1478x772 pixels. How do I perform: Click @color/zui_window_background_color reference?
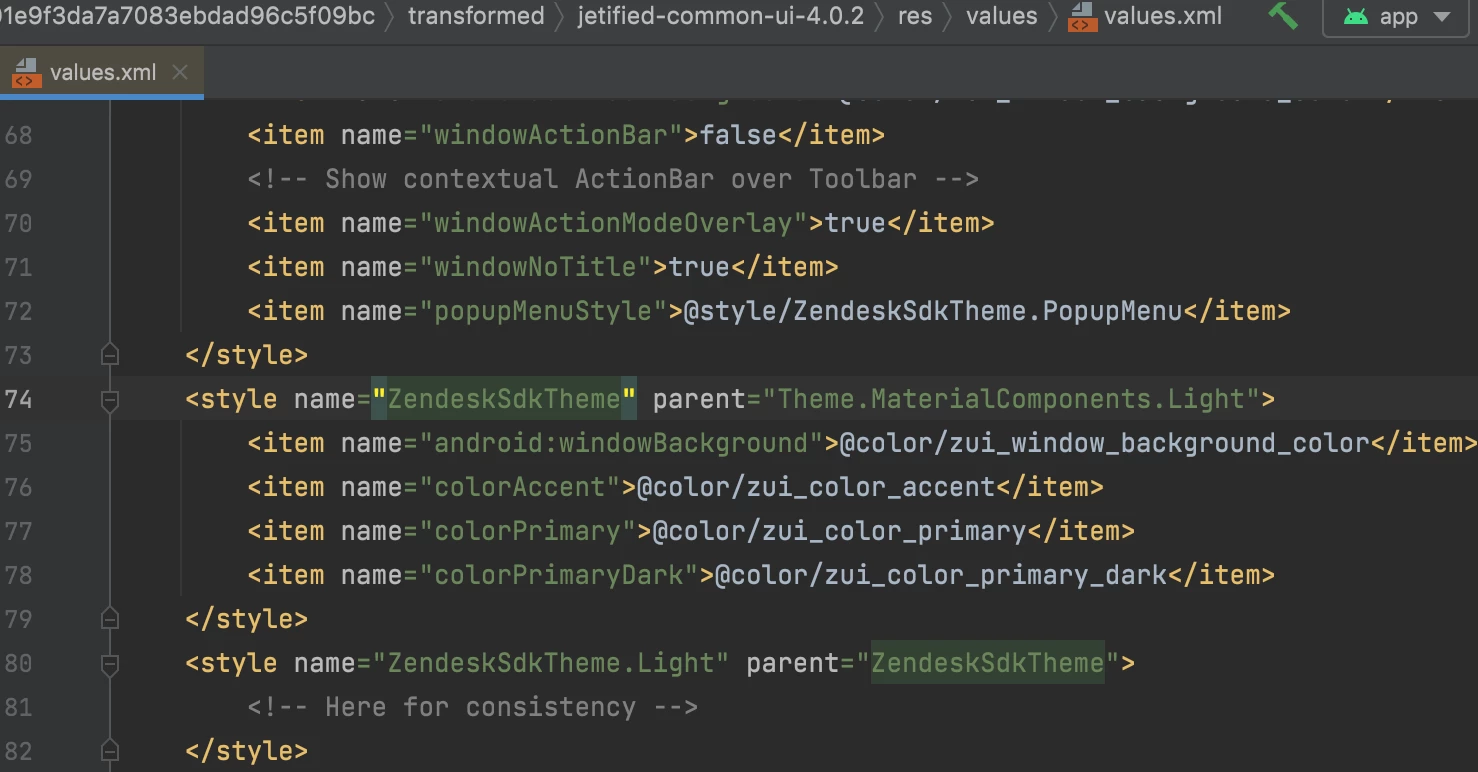tap(1105, 443)
